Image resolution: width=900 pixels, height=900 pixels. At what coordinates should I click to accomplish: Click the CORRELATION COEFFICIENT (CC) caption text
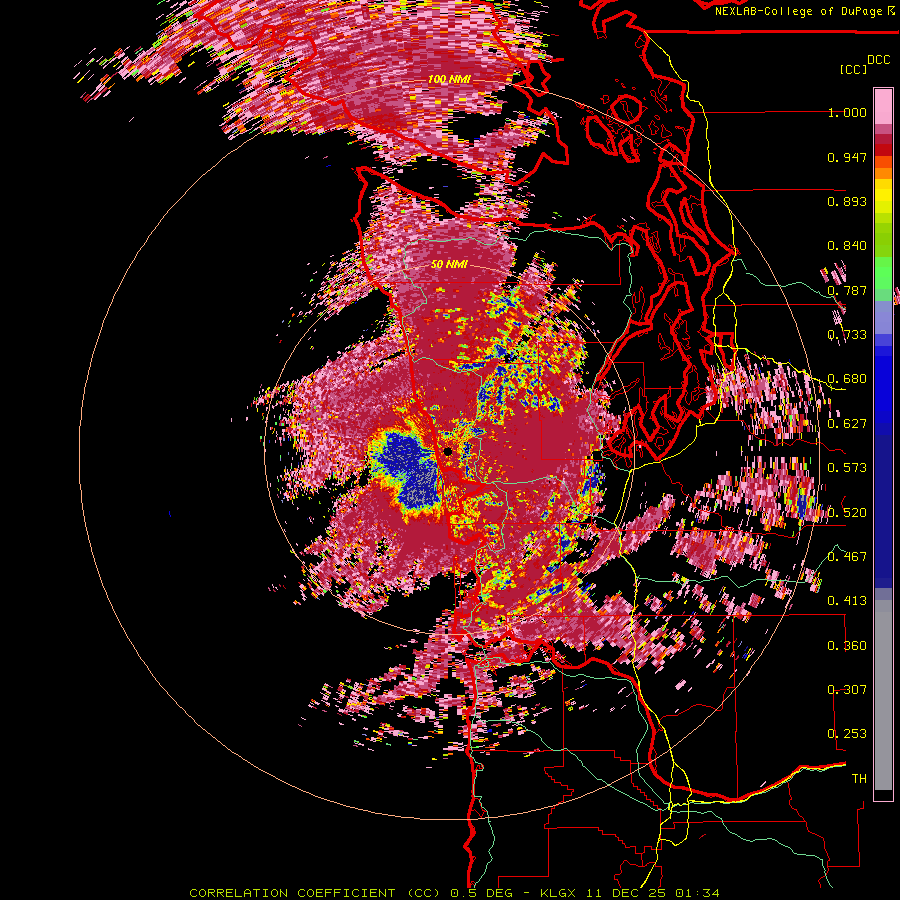tap(314, 893)
